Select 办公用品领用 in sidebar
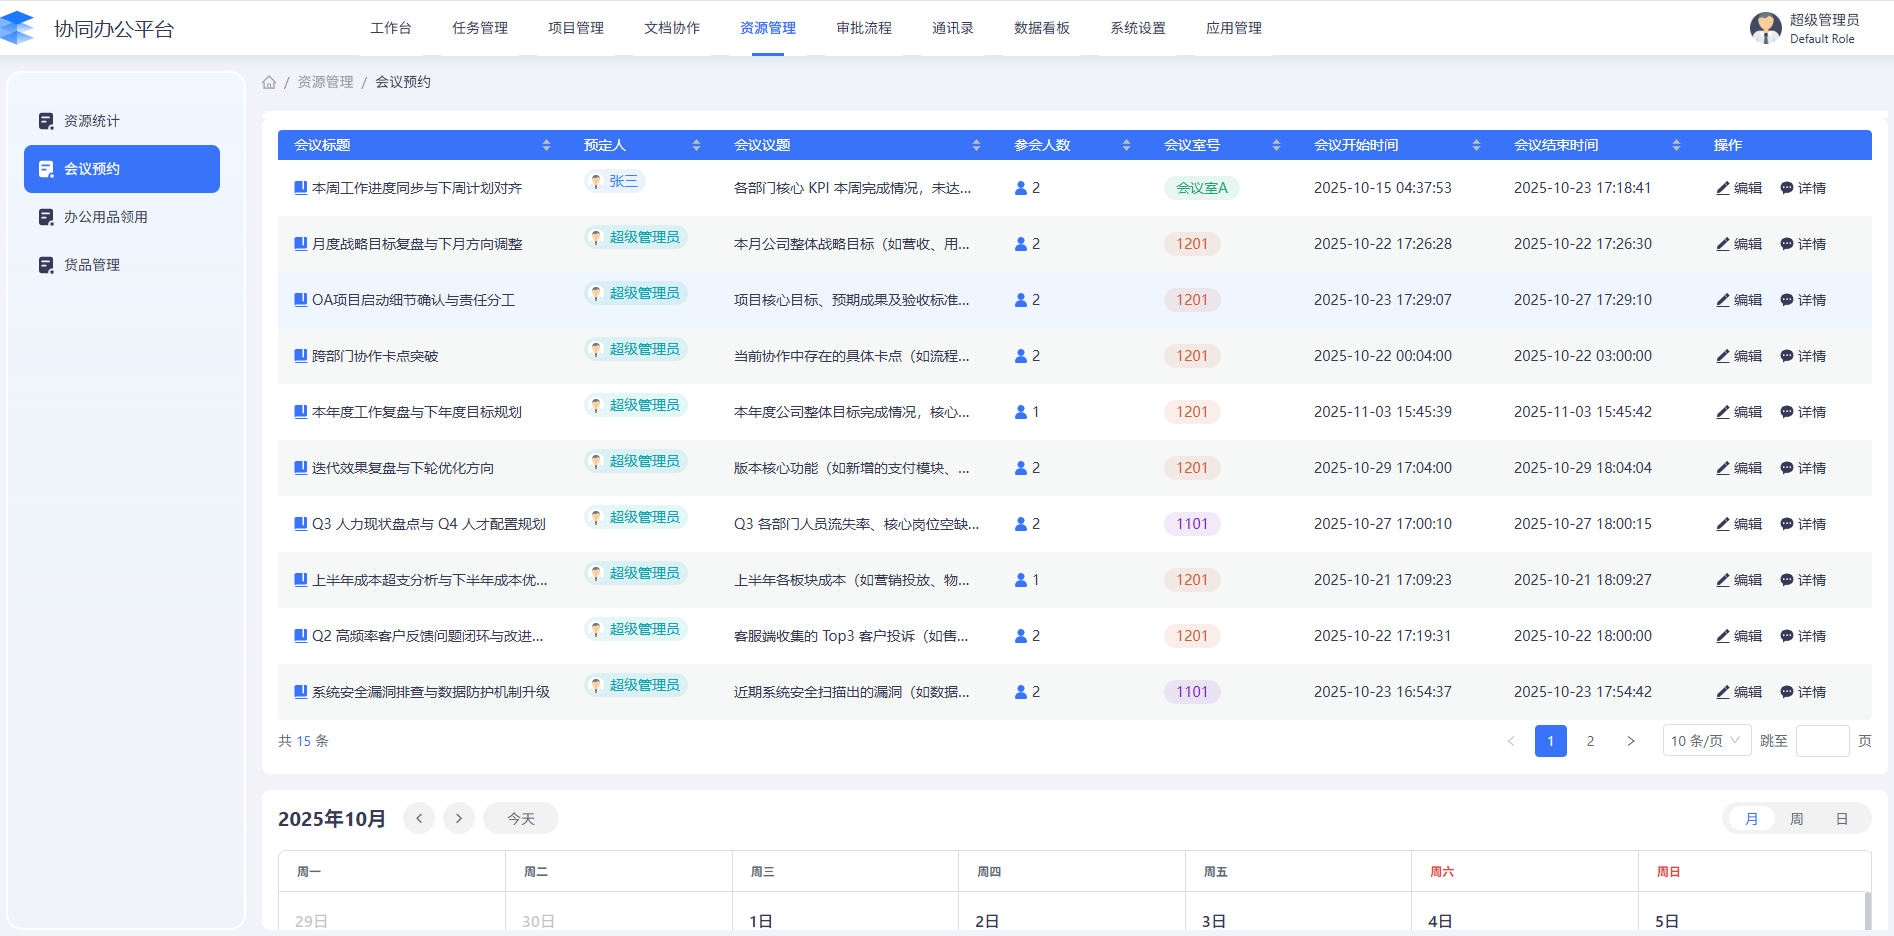This screenshot has height=936, width=1894. 105,217
